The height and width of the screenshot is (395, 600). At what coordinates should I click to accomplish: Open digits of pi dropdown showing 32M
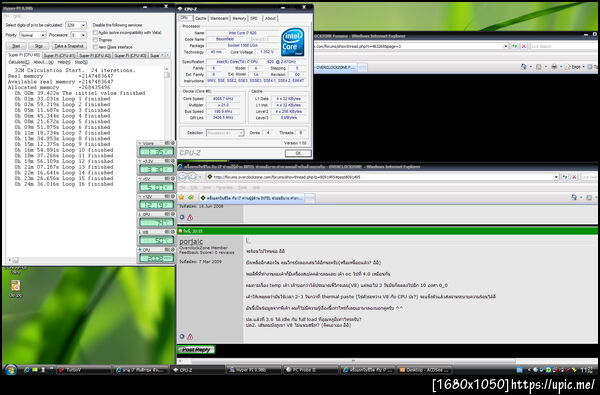click(x=76, y=25)
